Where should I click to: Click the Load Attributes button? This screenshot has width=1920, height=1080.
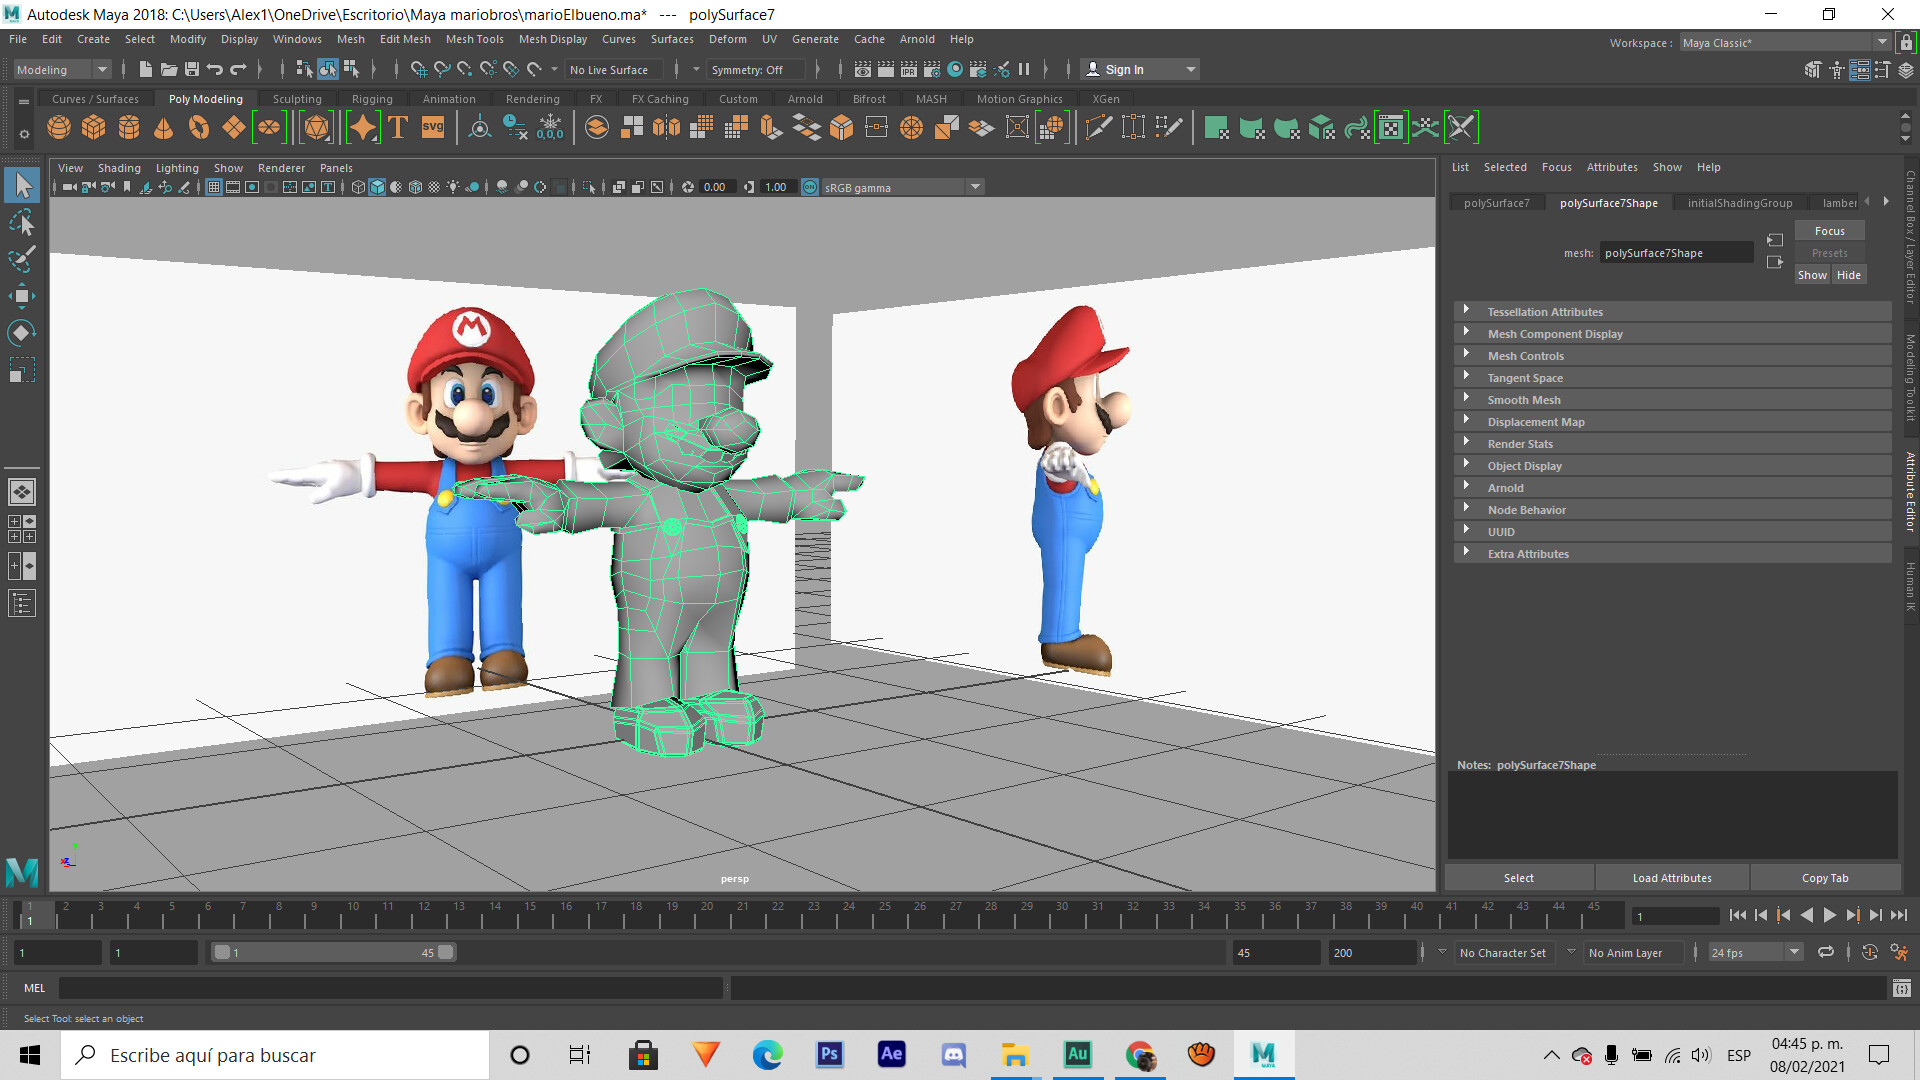[x=1671, y=877]
